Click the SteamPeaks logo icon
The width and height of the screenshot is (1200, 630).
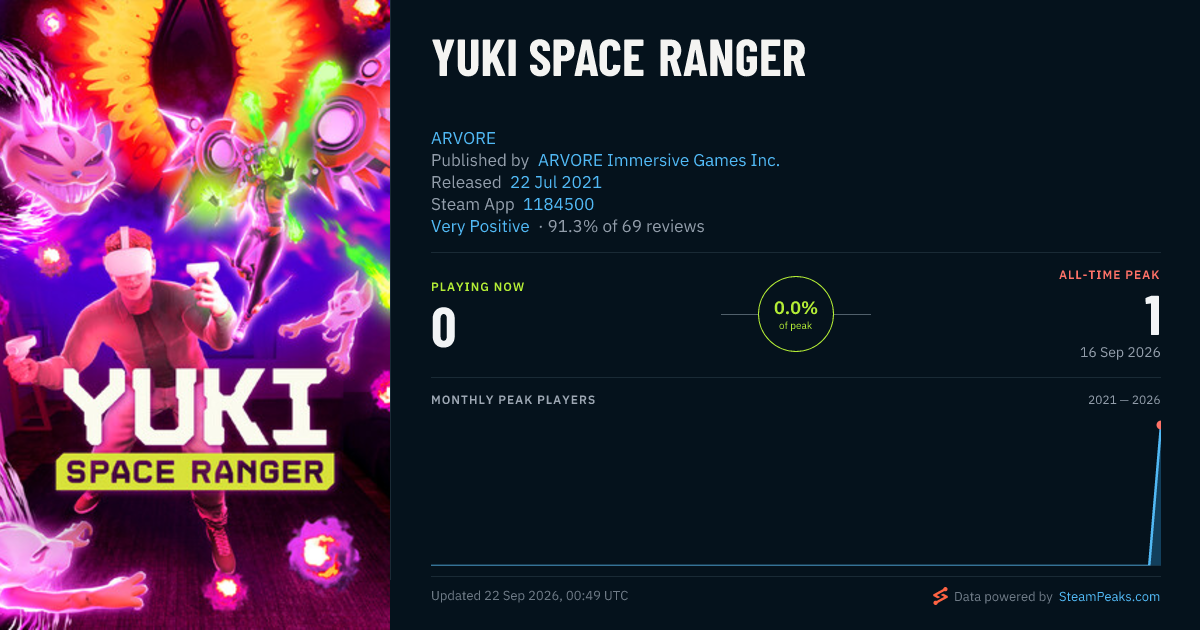coord(940,597)
